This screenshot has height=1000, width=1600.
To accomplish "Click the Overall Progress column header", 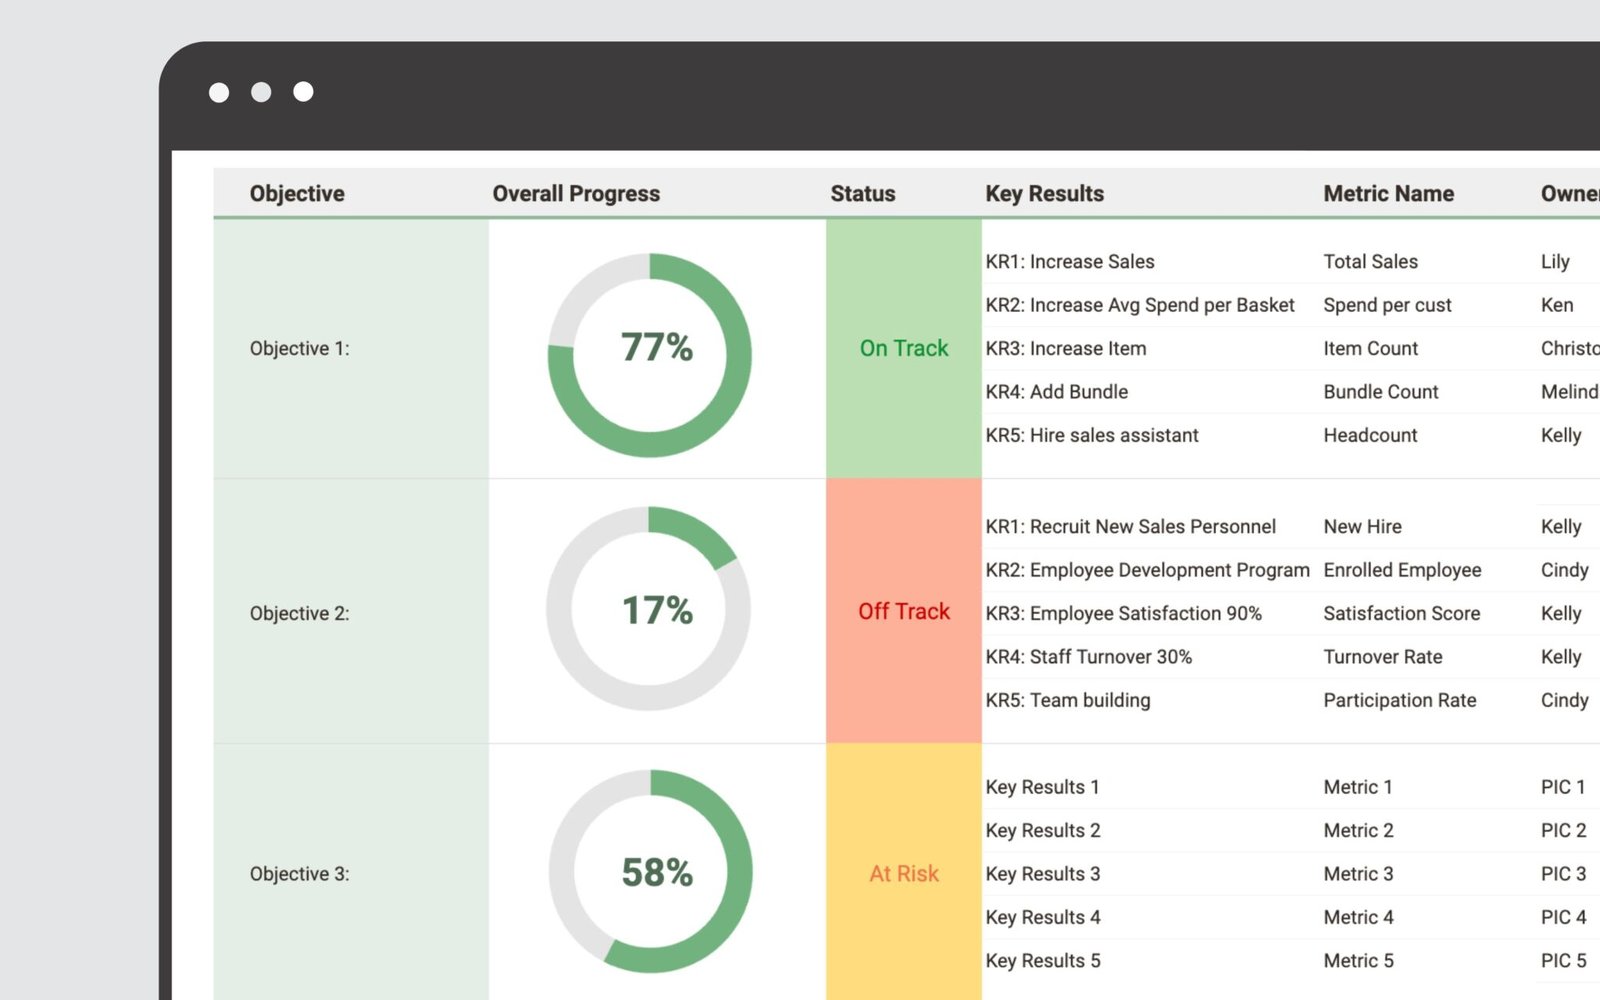I will (575, 193).
